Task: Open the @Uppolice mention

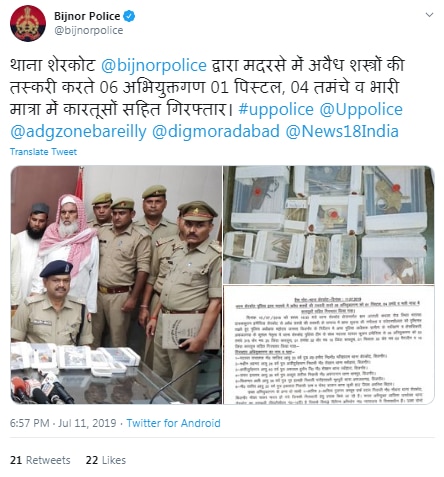Action: point(361,109)
